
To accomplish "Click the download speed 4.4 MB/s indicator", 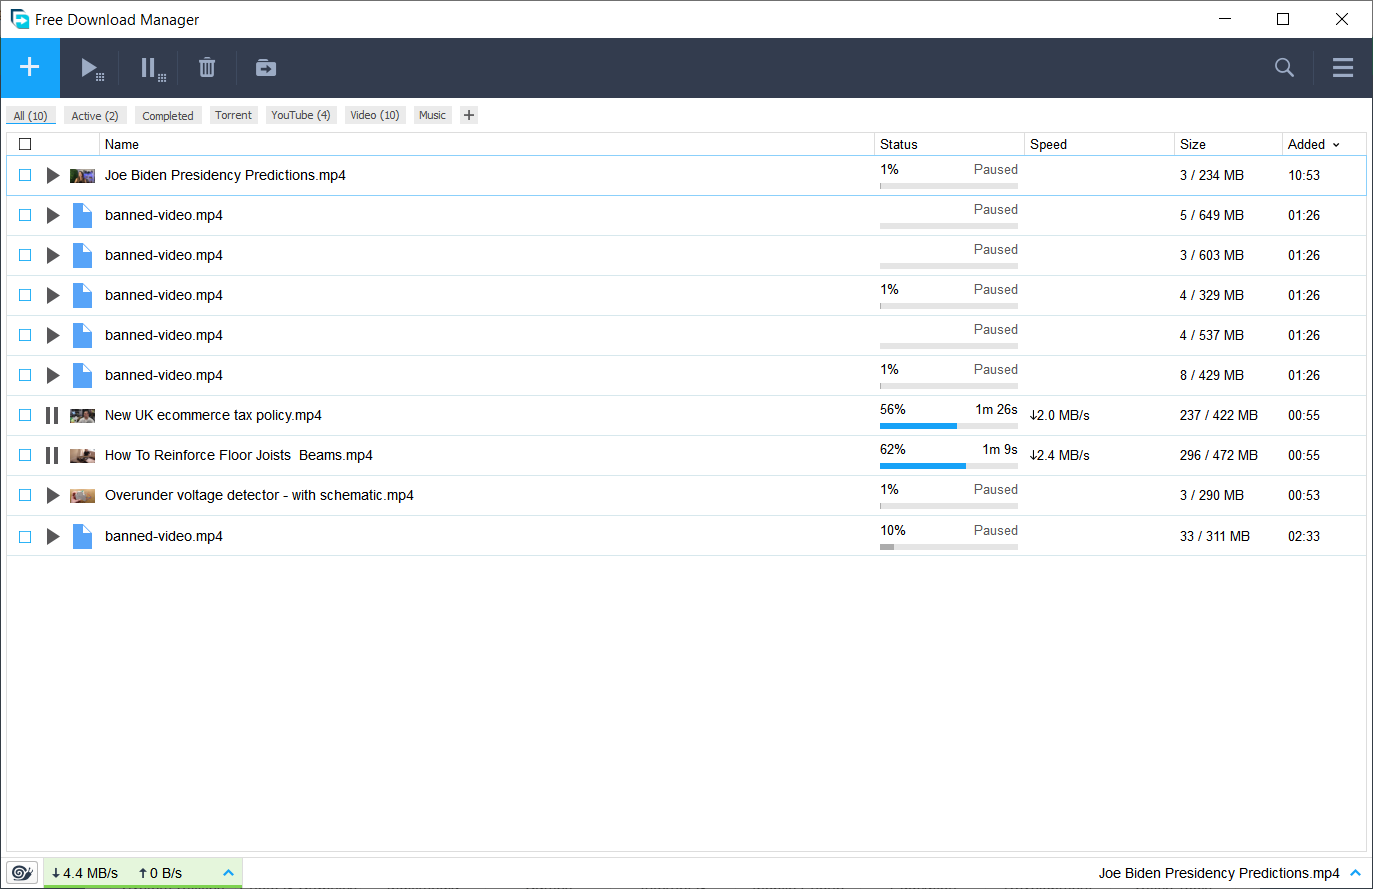I will click(85, 873).
